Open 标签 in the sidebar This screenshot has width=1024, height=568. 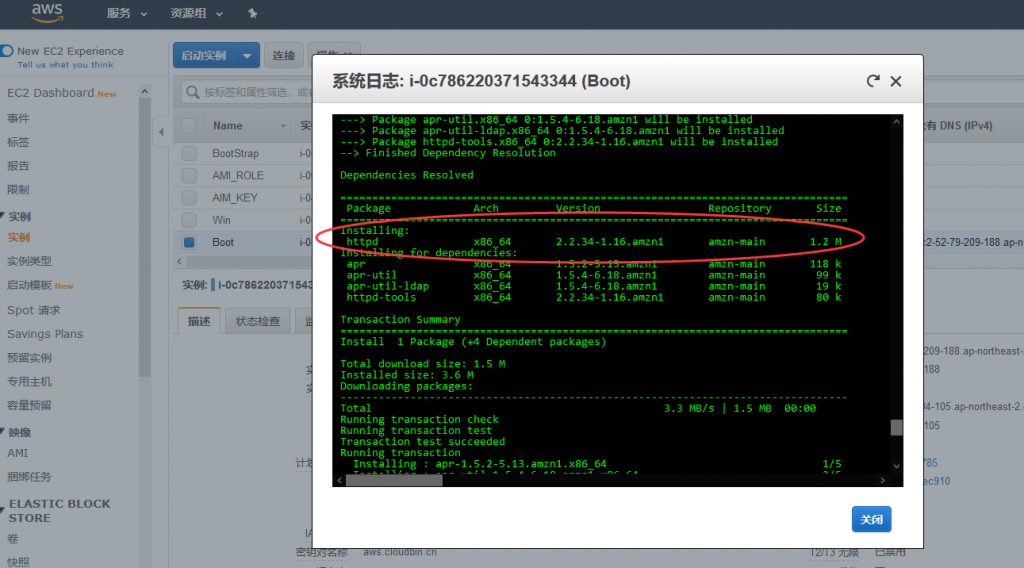click(18, 142)
